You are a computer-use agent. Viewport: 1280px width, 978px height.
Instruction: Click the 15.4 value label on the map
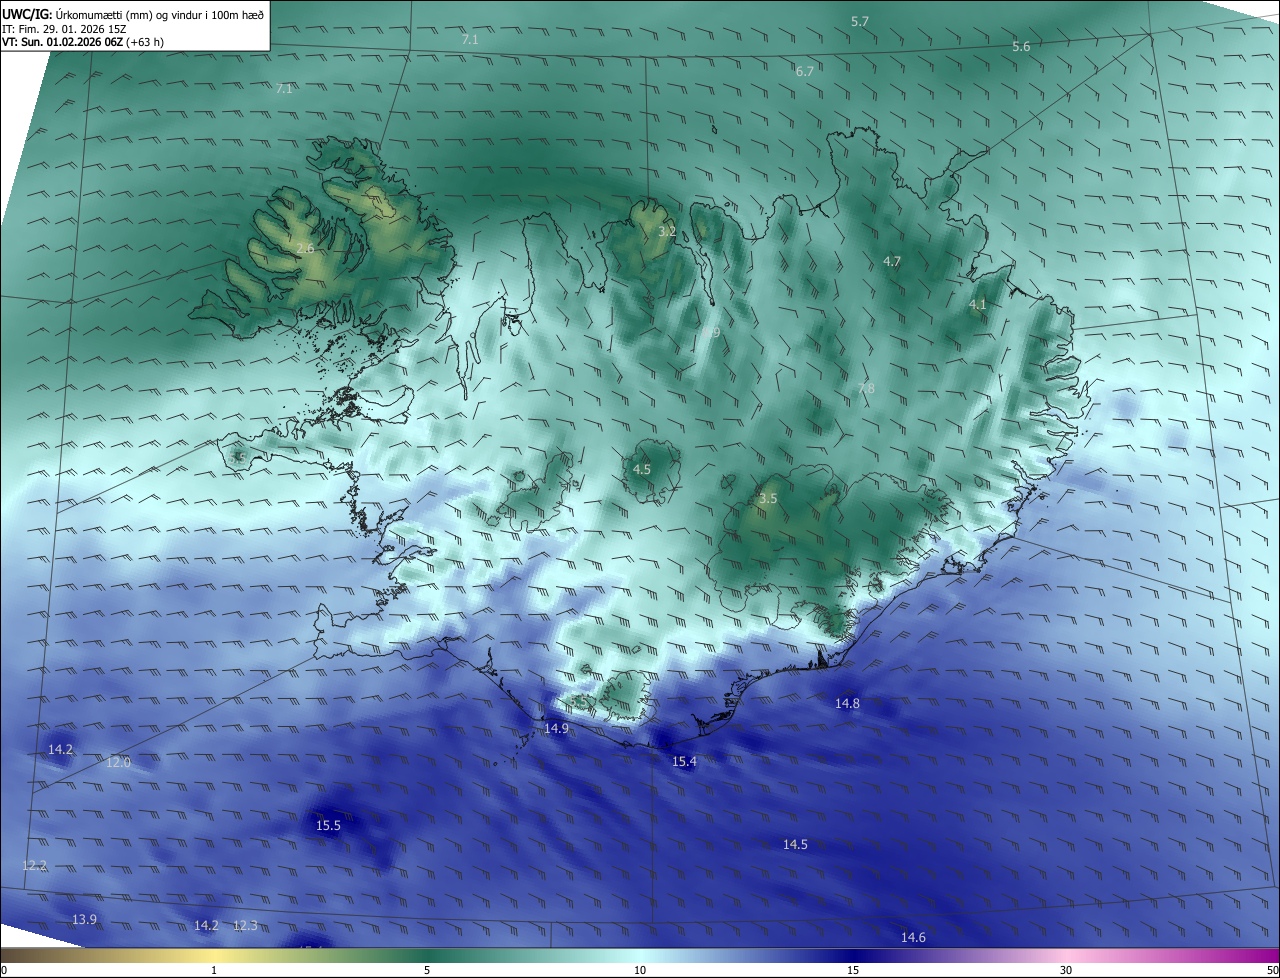pos(684,762)
